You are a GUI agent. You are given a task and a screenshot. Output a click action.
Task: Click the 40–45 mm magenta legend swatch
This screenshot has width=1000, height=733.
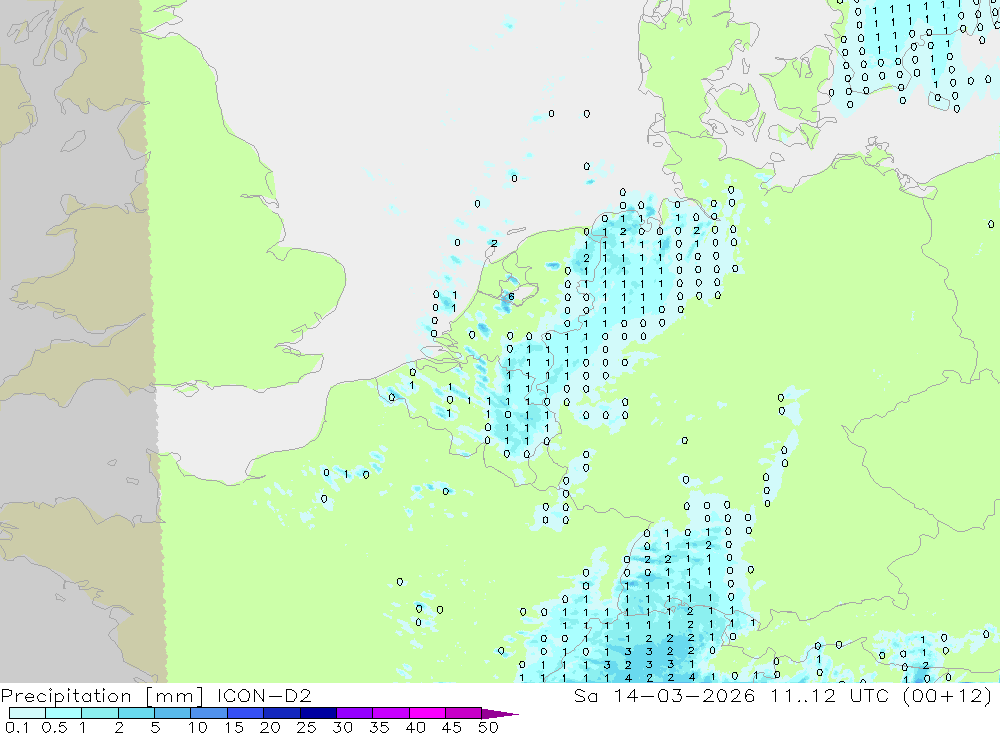(x=427, y=713)
